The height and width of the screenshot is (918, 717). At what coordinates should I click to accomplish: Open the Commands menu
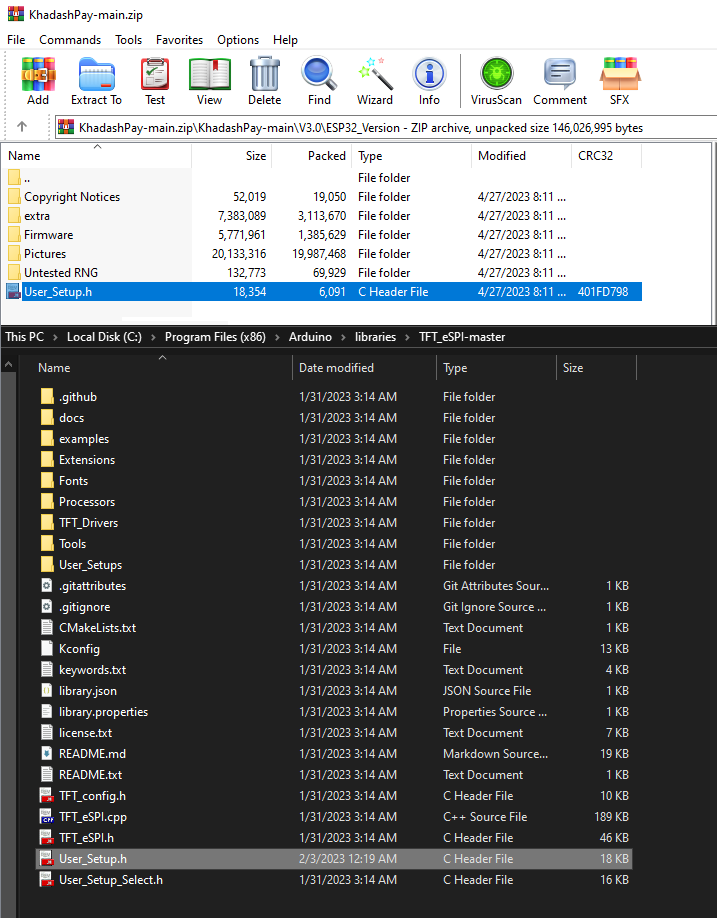tap(70, 40)
